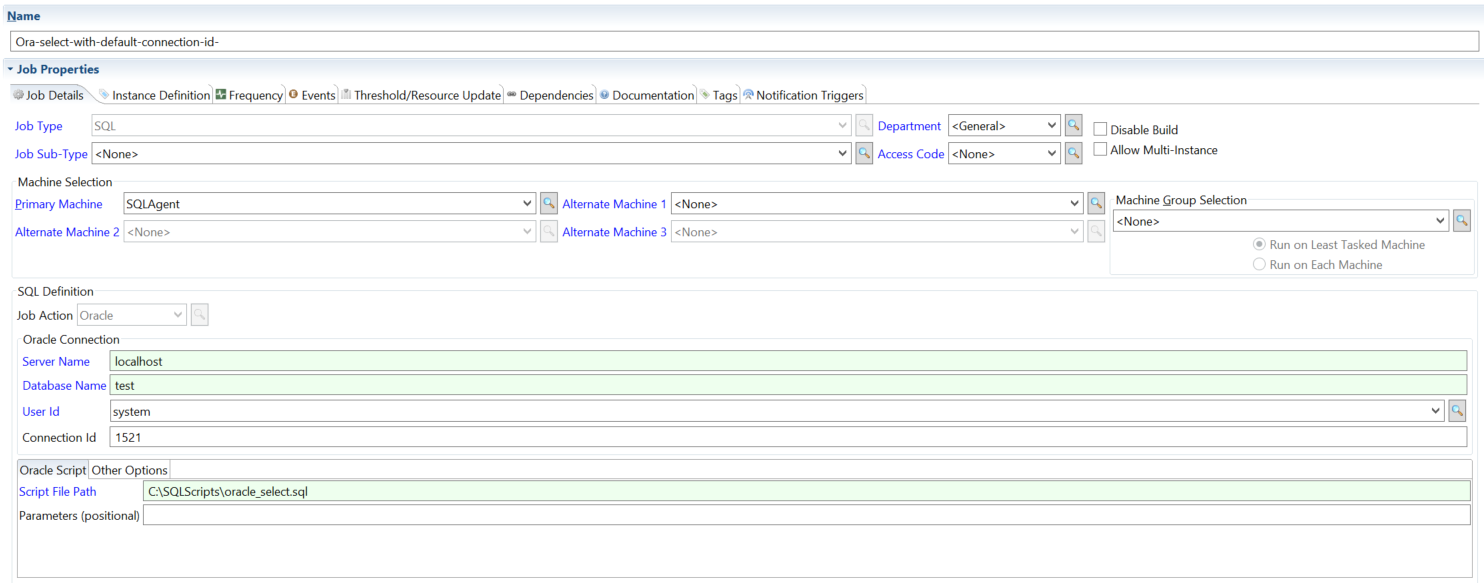Expand the Alternate Machine 1 dropdown

tap(1075, 204)
